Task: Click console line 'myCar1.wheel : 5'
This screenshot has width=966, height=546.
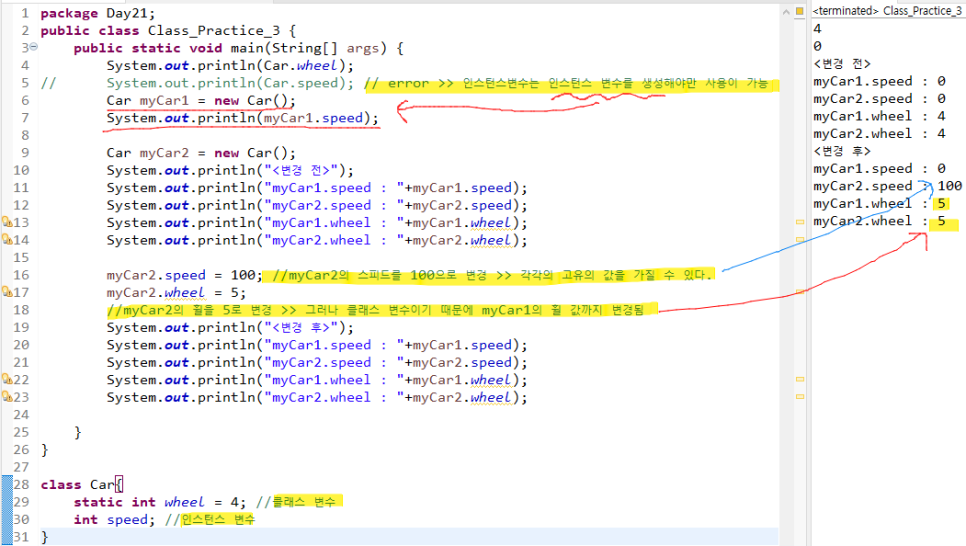Action: coord(879,203)
